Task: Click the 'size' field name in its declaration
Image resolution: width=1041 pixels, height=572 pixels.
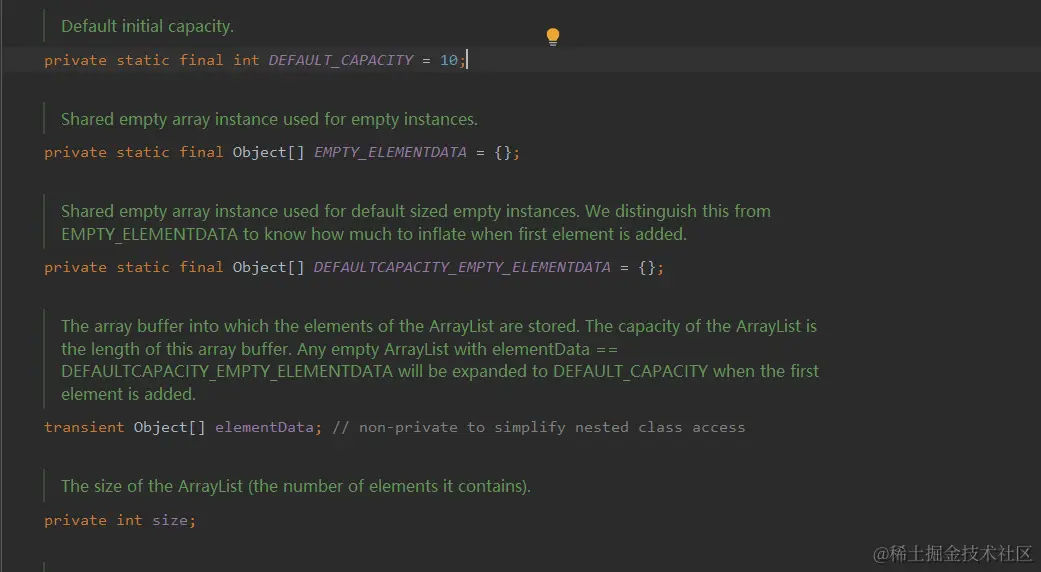Action: 170,521
